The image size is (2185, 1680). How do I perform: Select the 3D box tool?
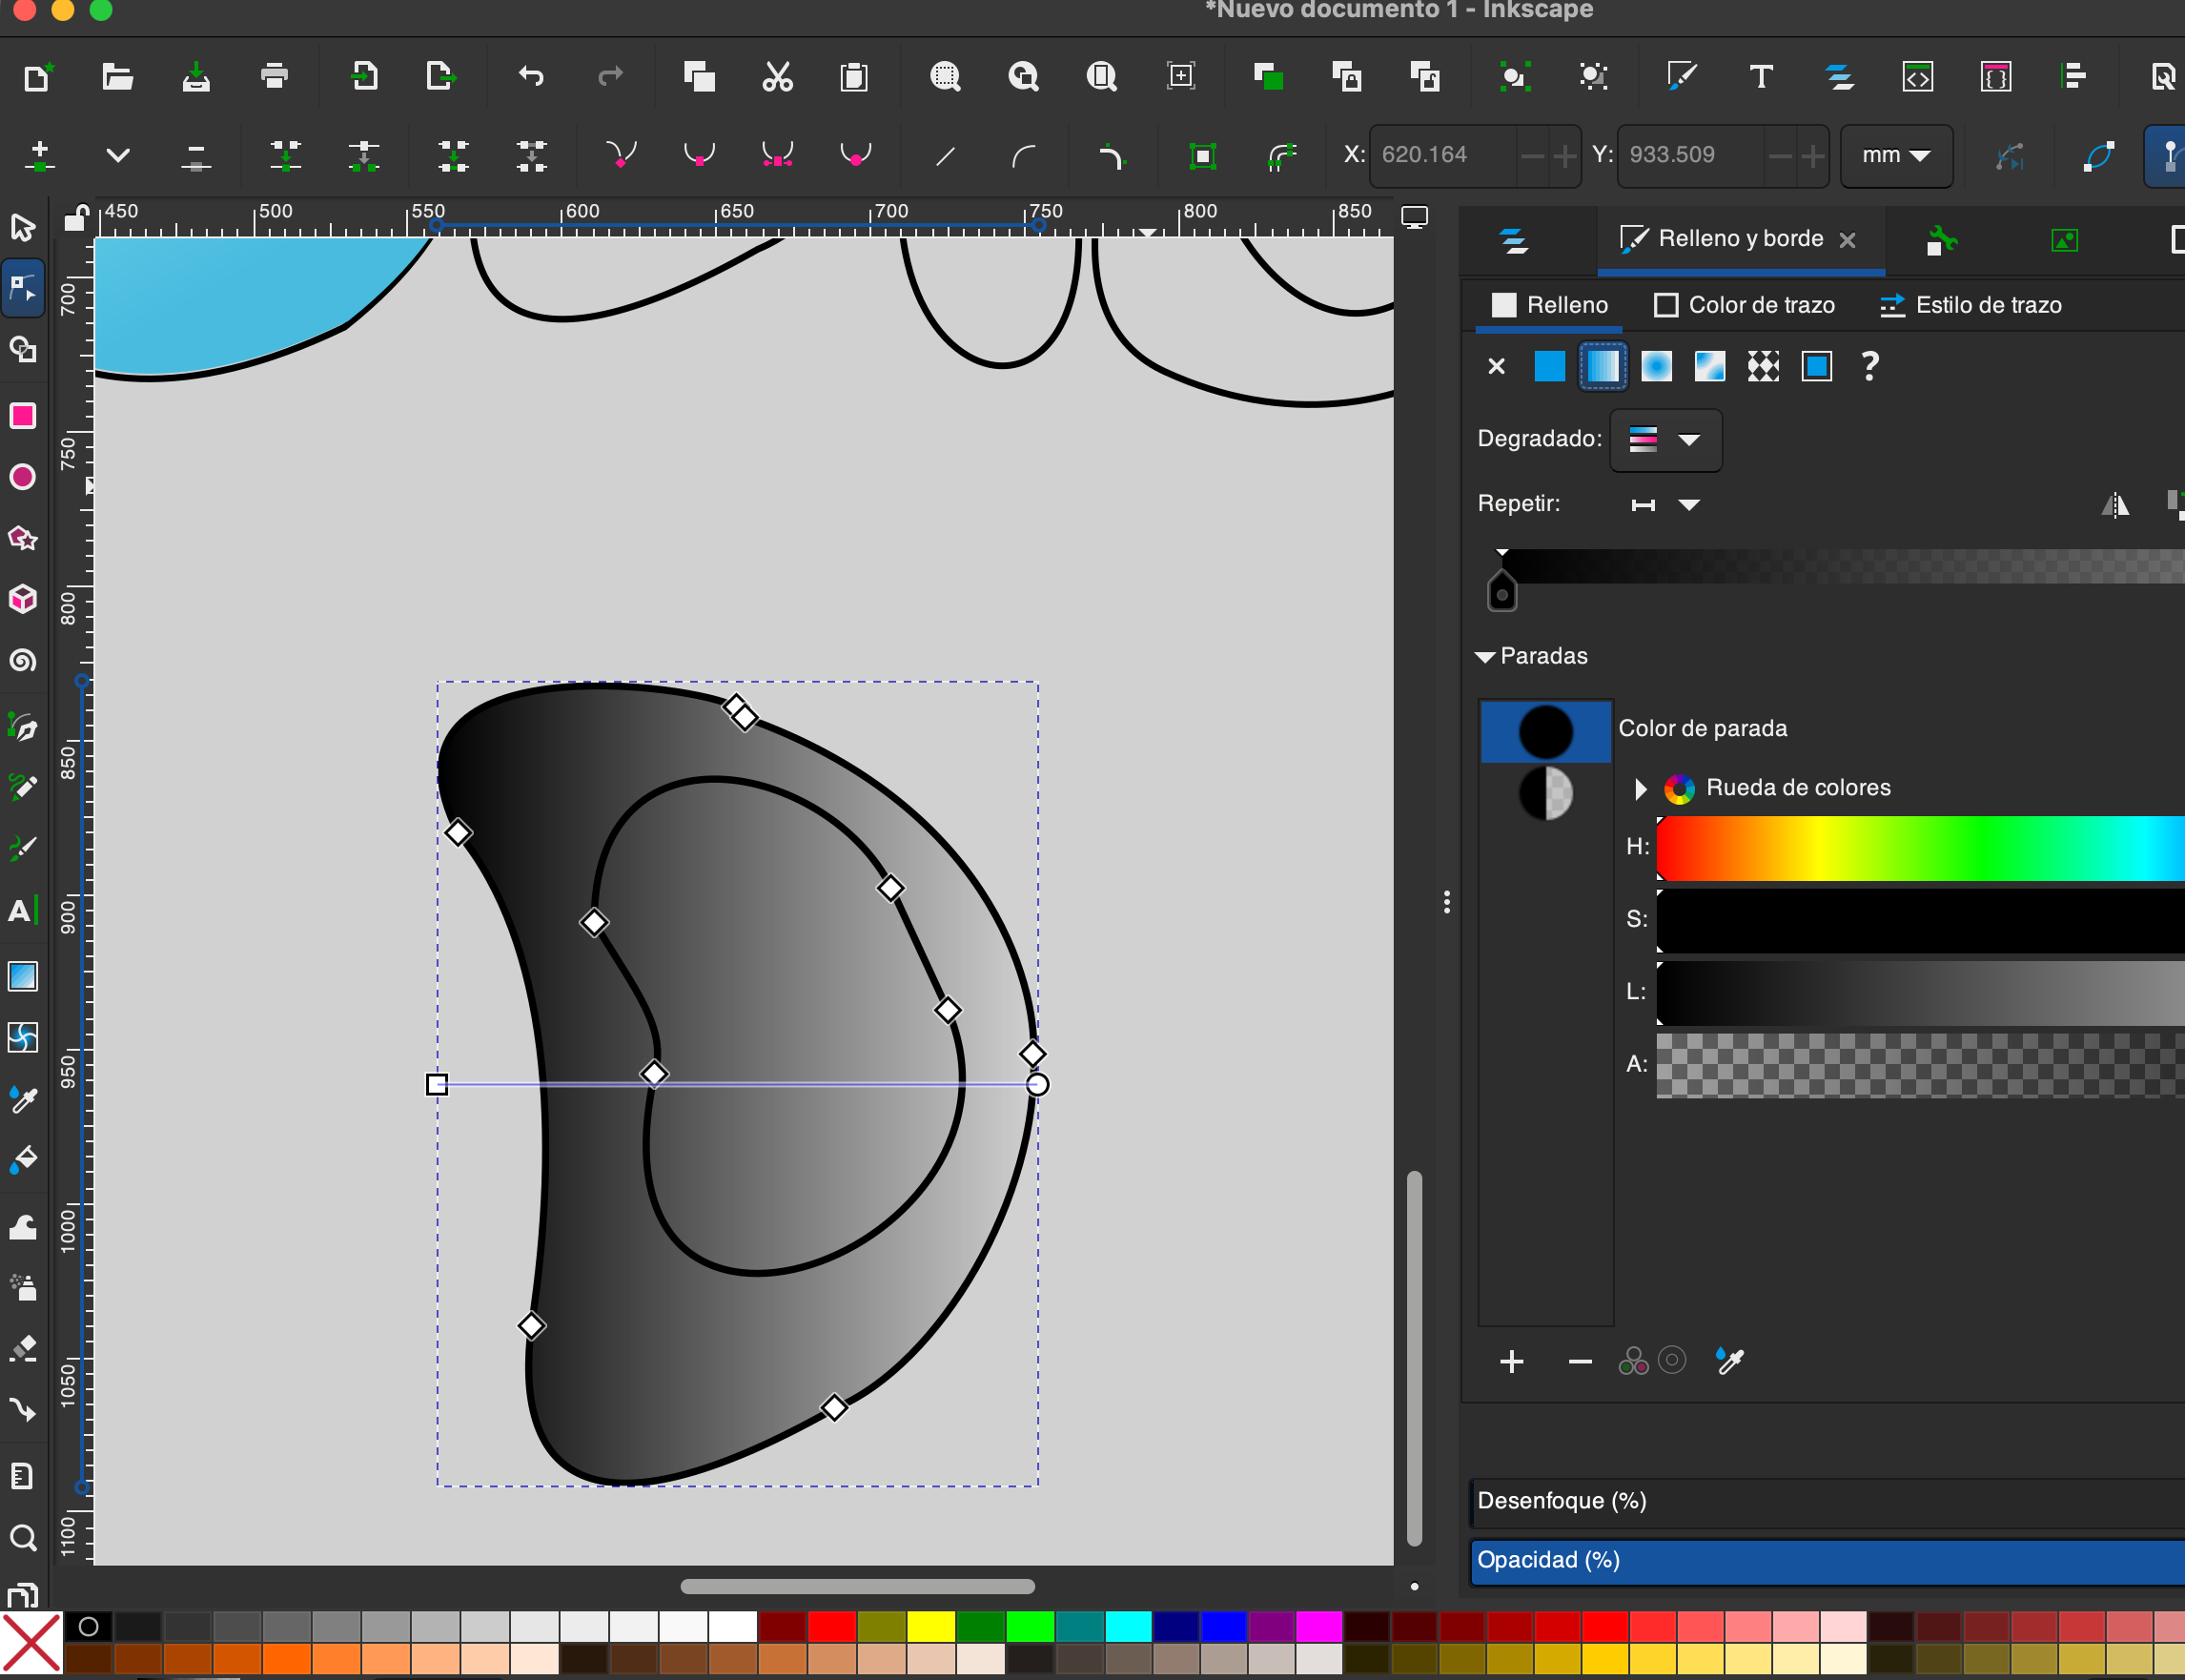pos(23,599)
